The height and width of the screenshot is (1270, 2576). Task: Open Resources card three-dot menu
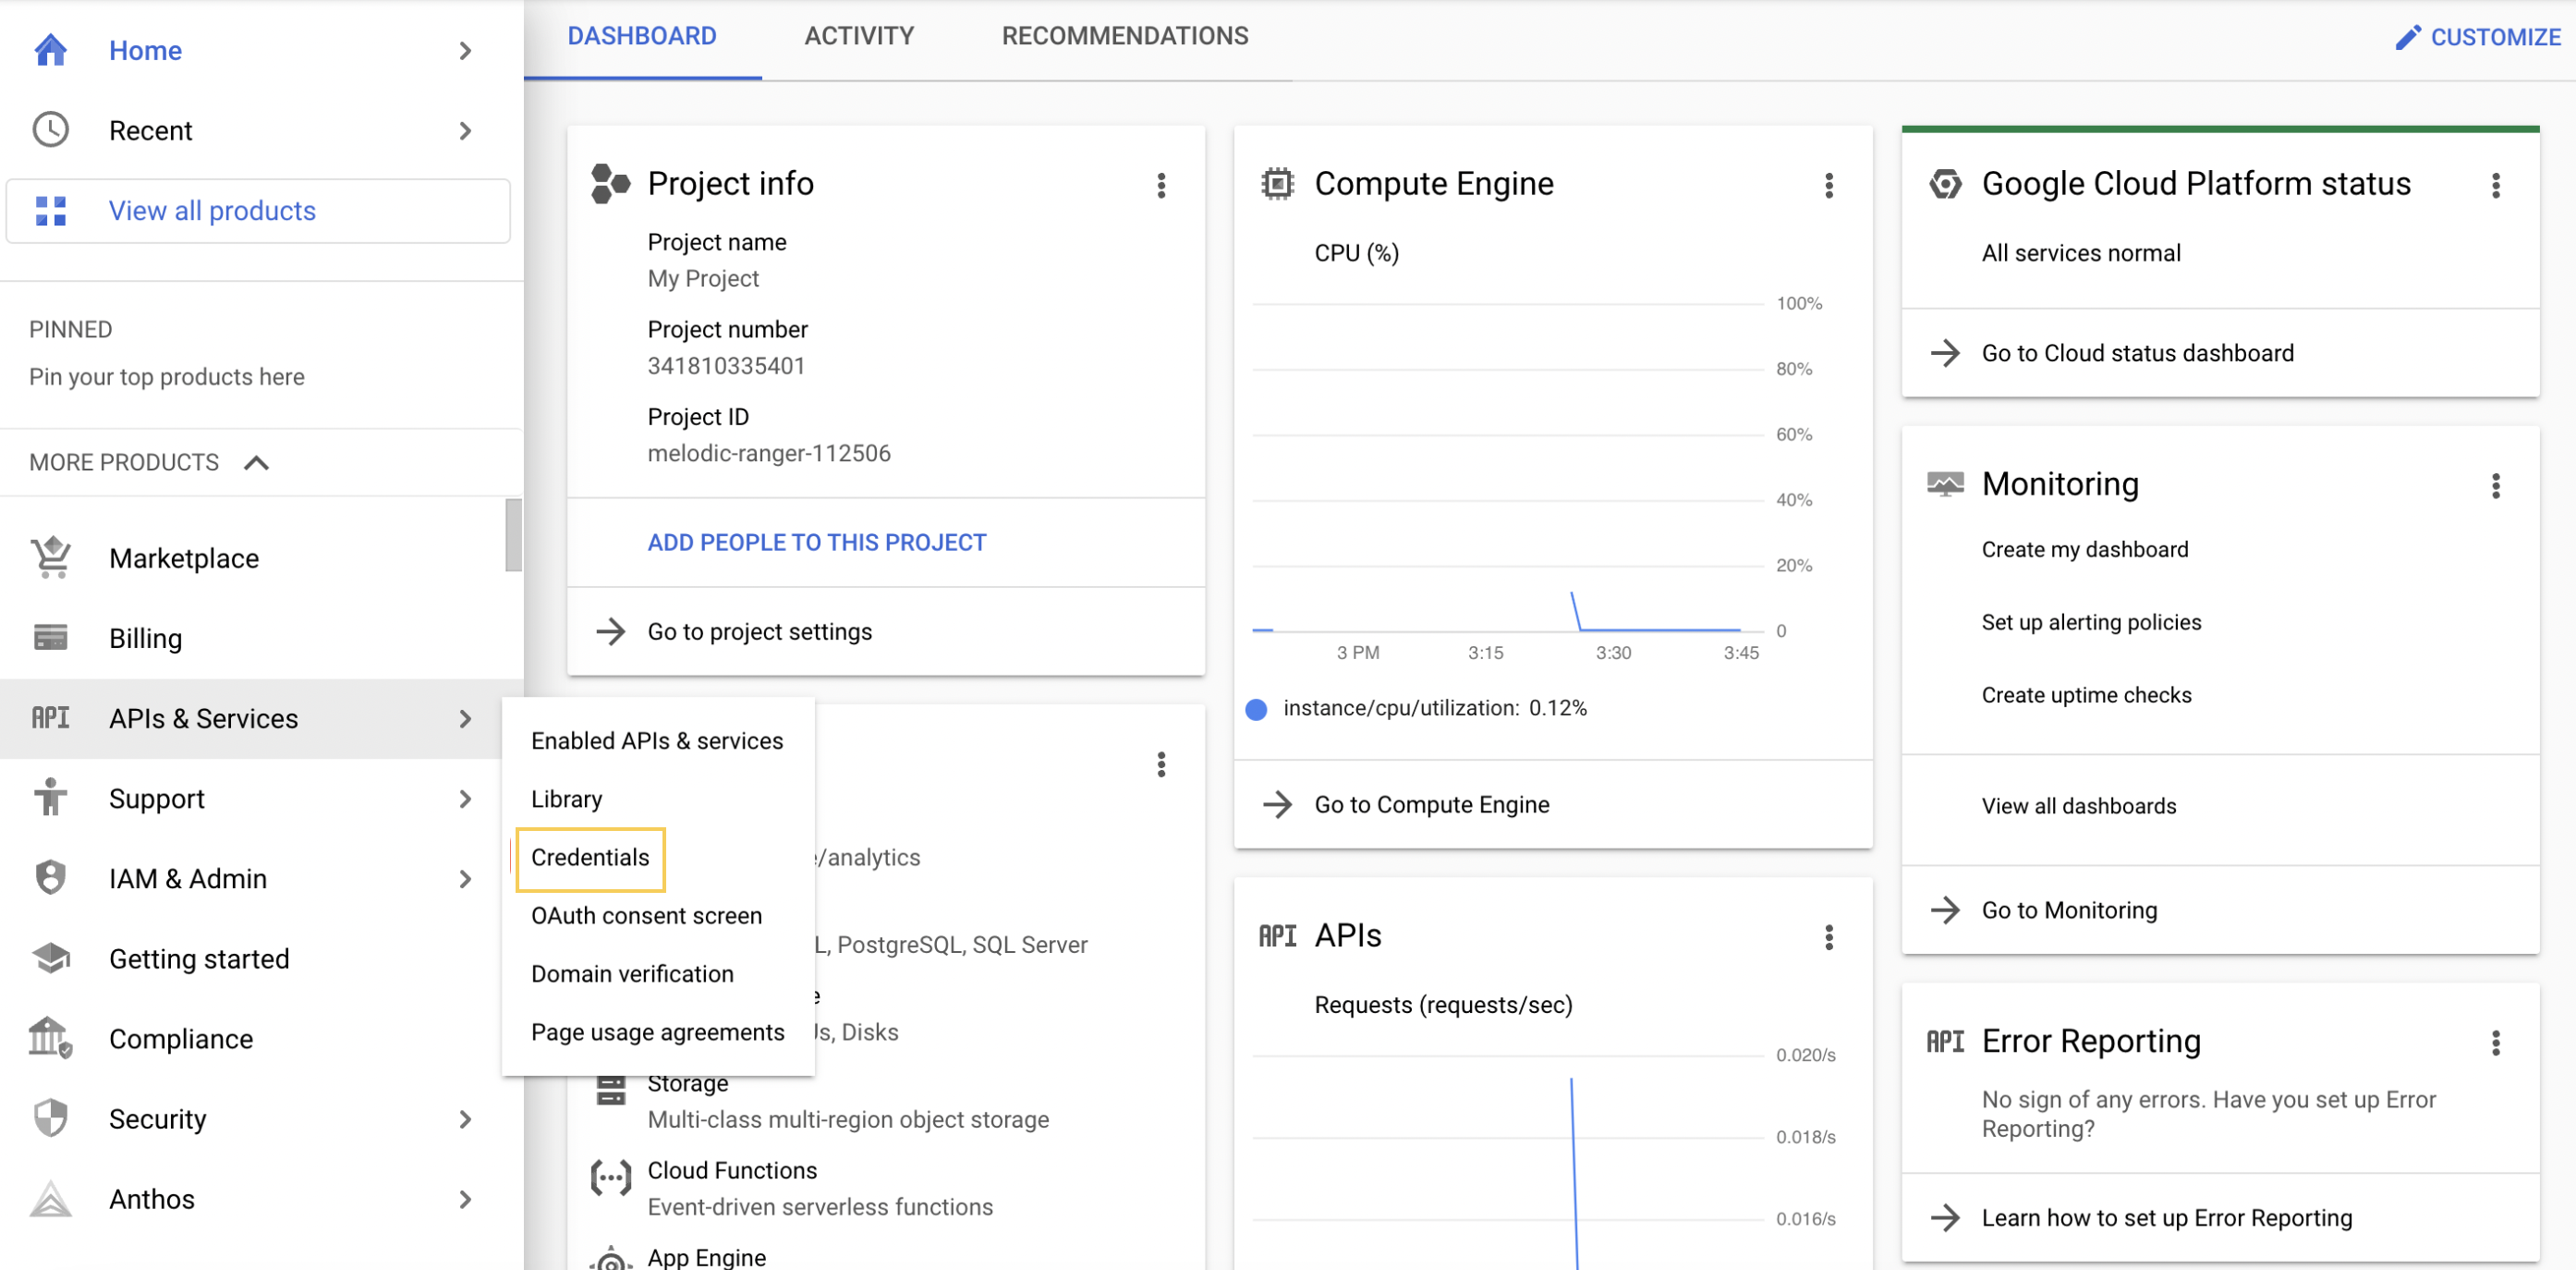[x=1161, y=765]
